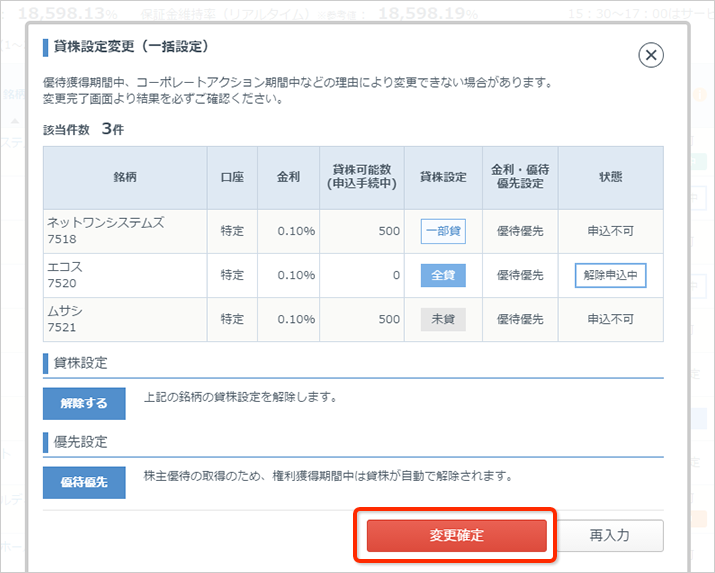
Task: Select the ネットワンシステムズ 7518 stock name
Action: pyautogui.click(x=105, y=231)
